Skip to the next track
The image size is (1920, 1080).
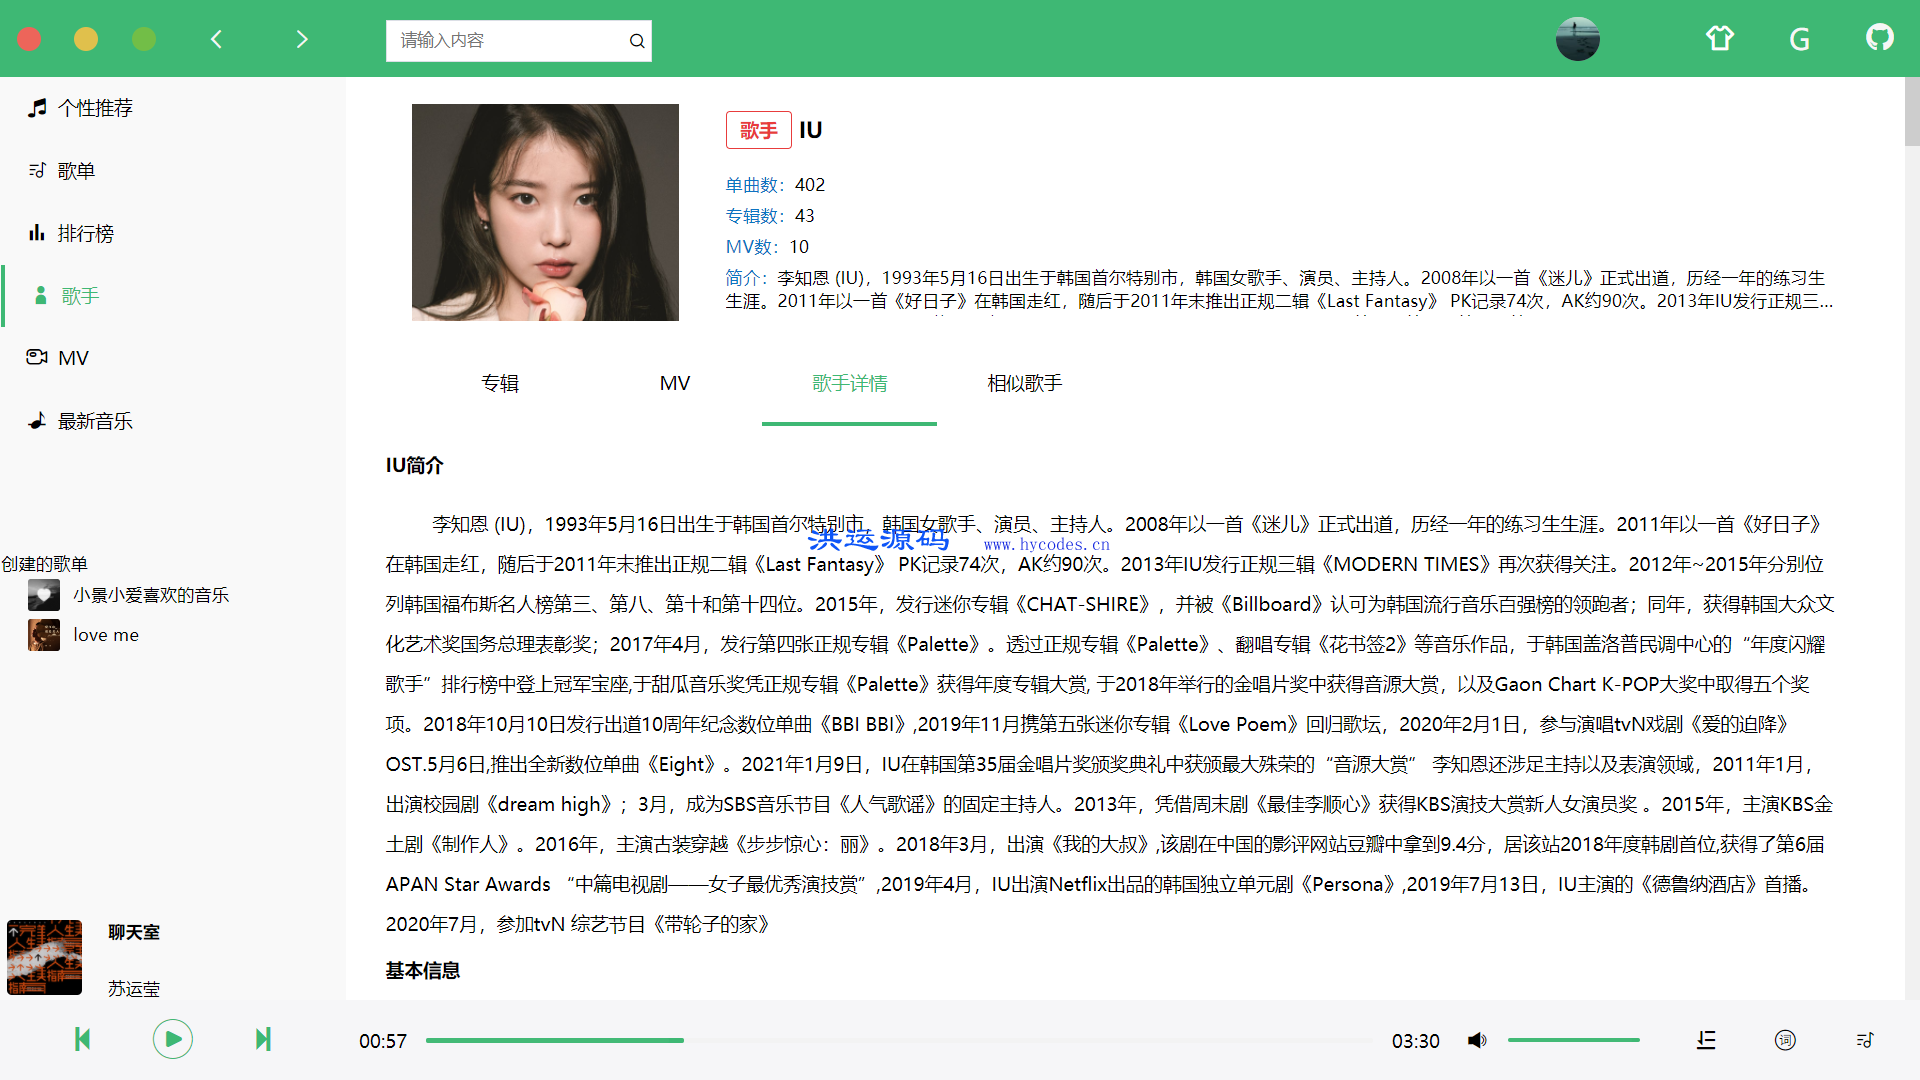tap(263, 1040)
